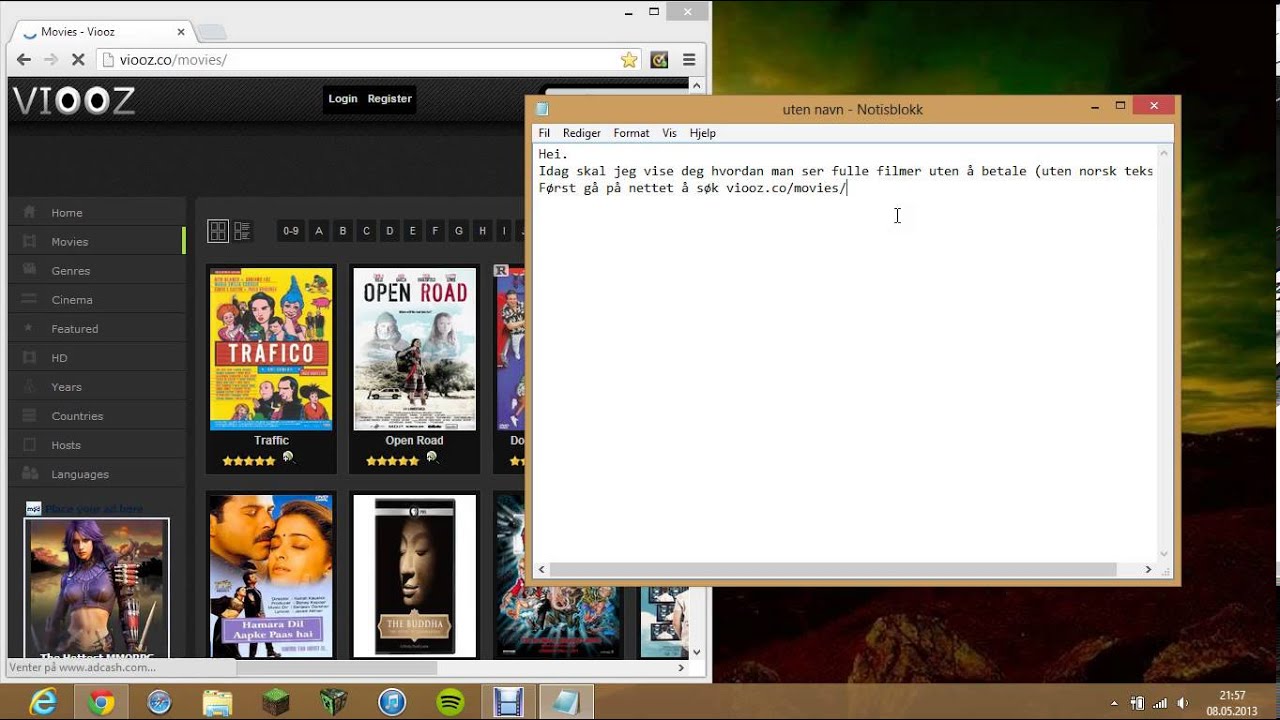Open the Creeper cube icon in taskbar

point(333,703)
